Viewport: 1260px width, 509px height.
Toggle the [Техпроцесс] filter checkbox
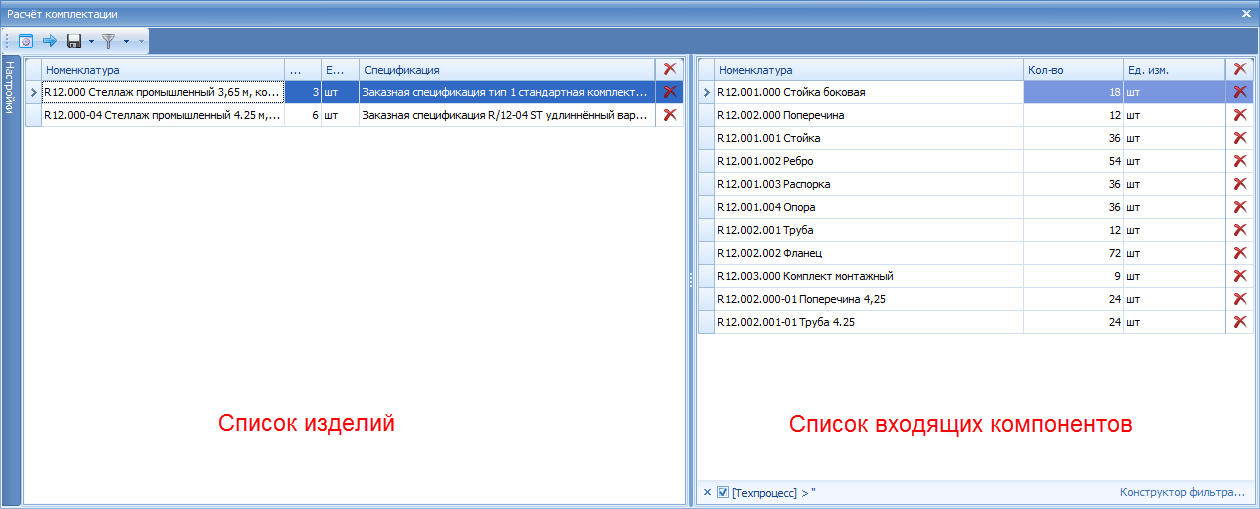click(723, 492)
